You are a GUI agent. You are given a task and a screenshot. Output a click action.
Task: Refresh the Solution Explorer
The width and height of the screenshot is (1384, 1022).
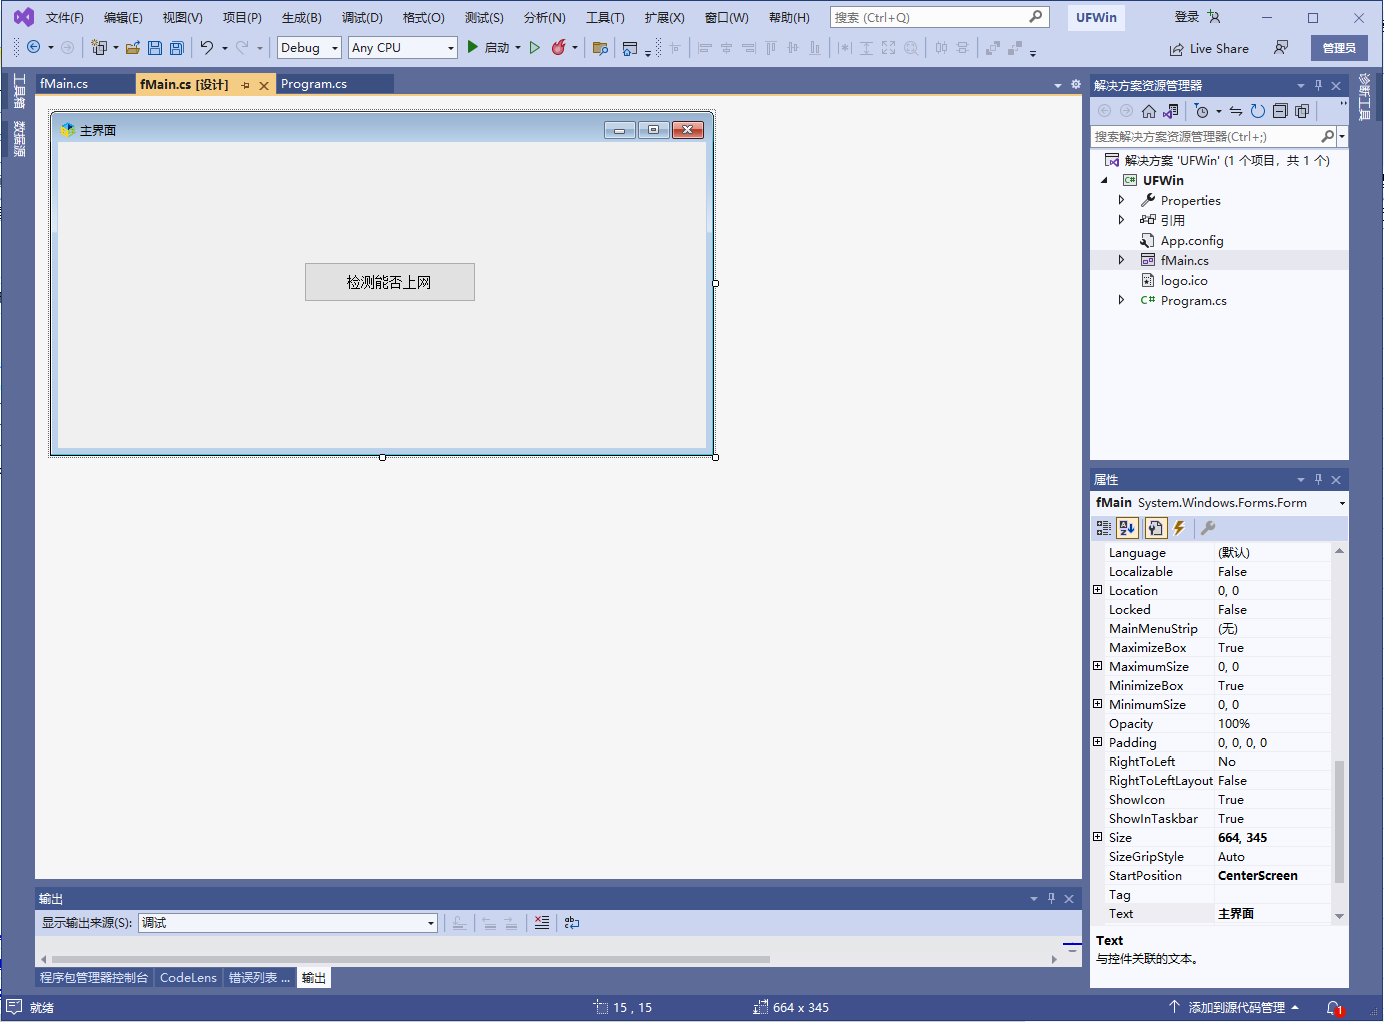(x=1258, y=111)
